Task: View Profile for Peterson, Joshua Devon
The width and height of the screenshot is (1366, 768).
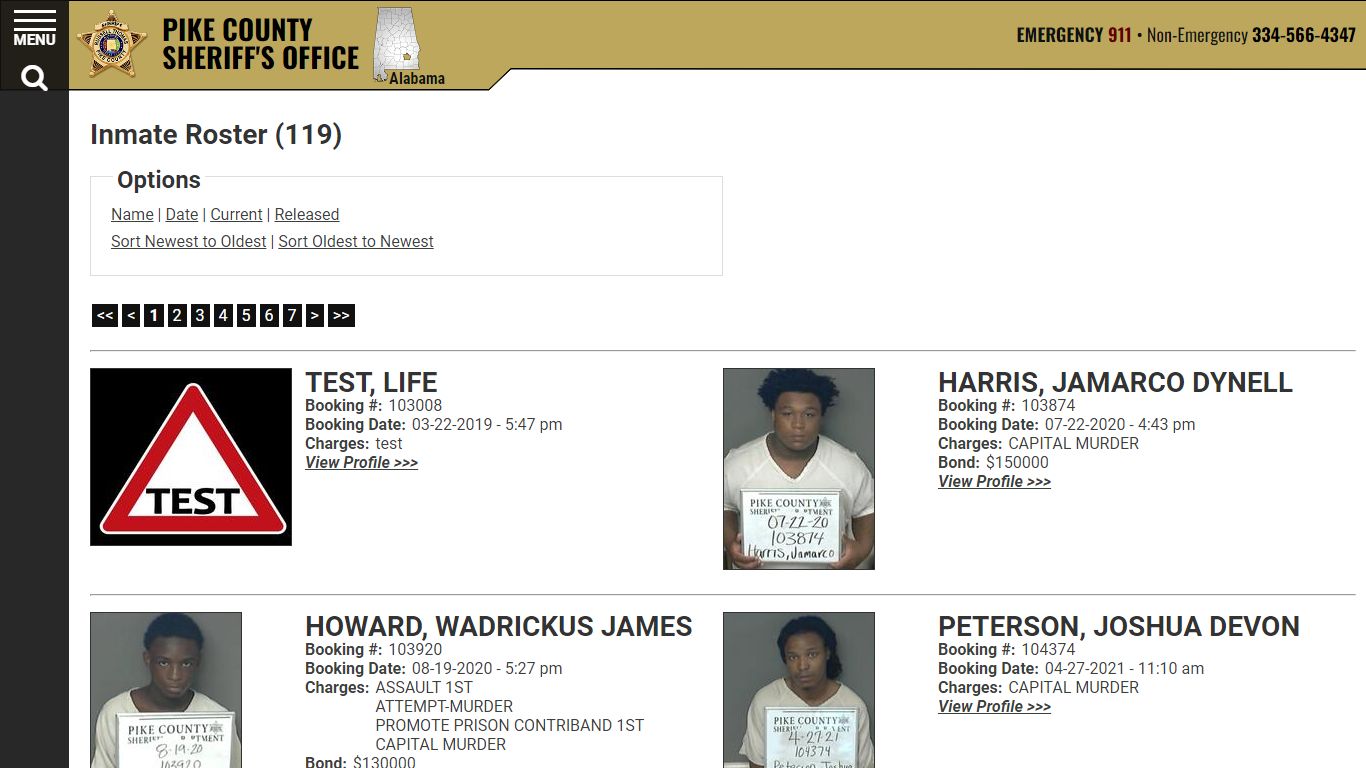Action: (x=994, y=706)
